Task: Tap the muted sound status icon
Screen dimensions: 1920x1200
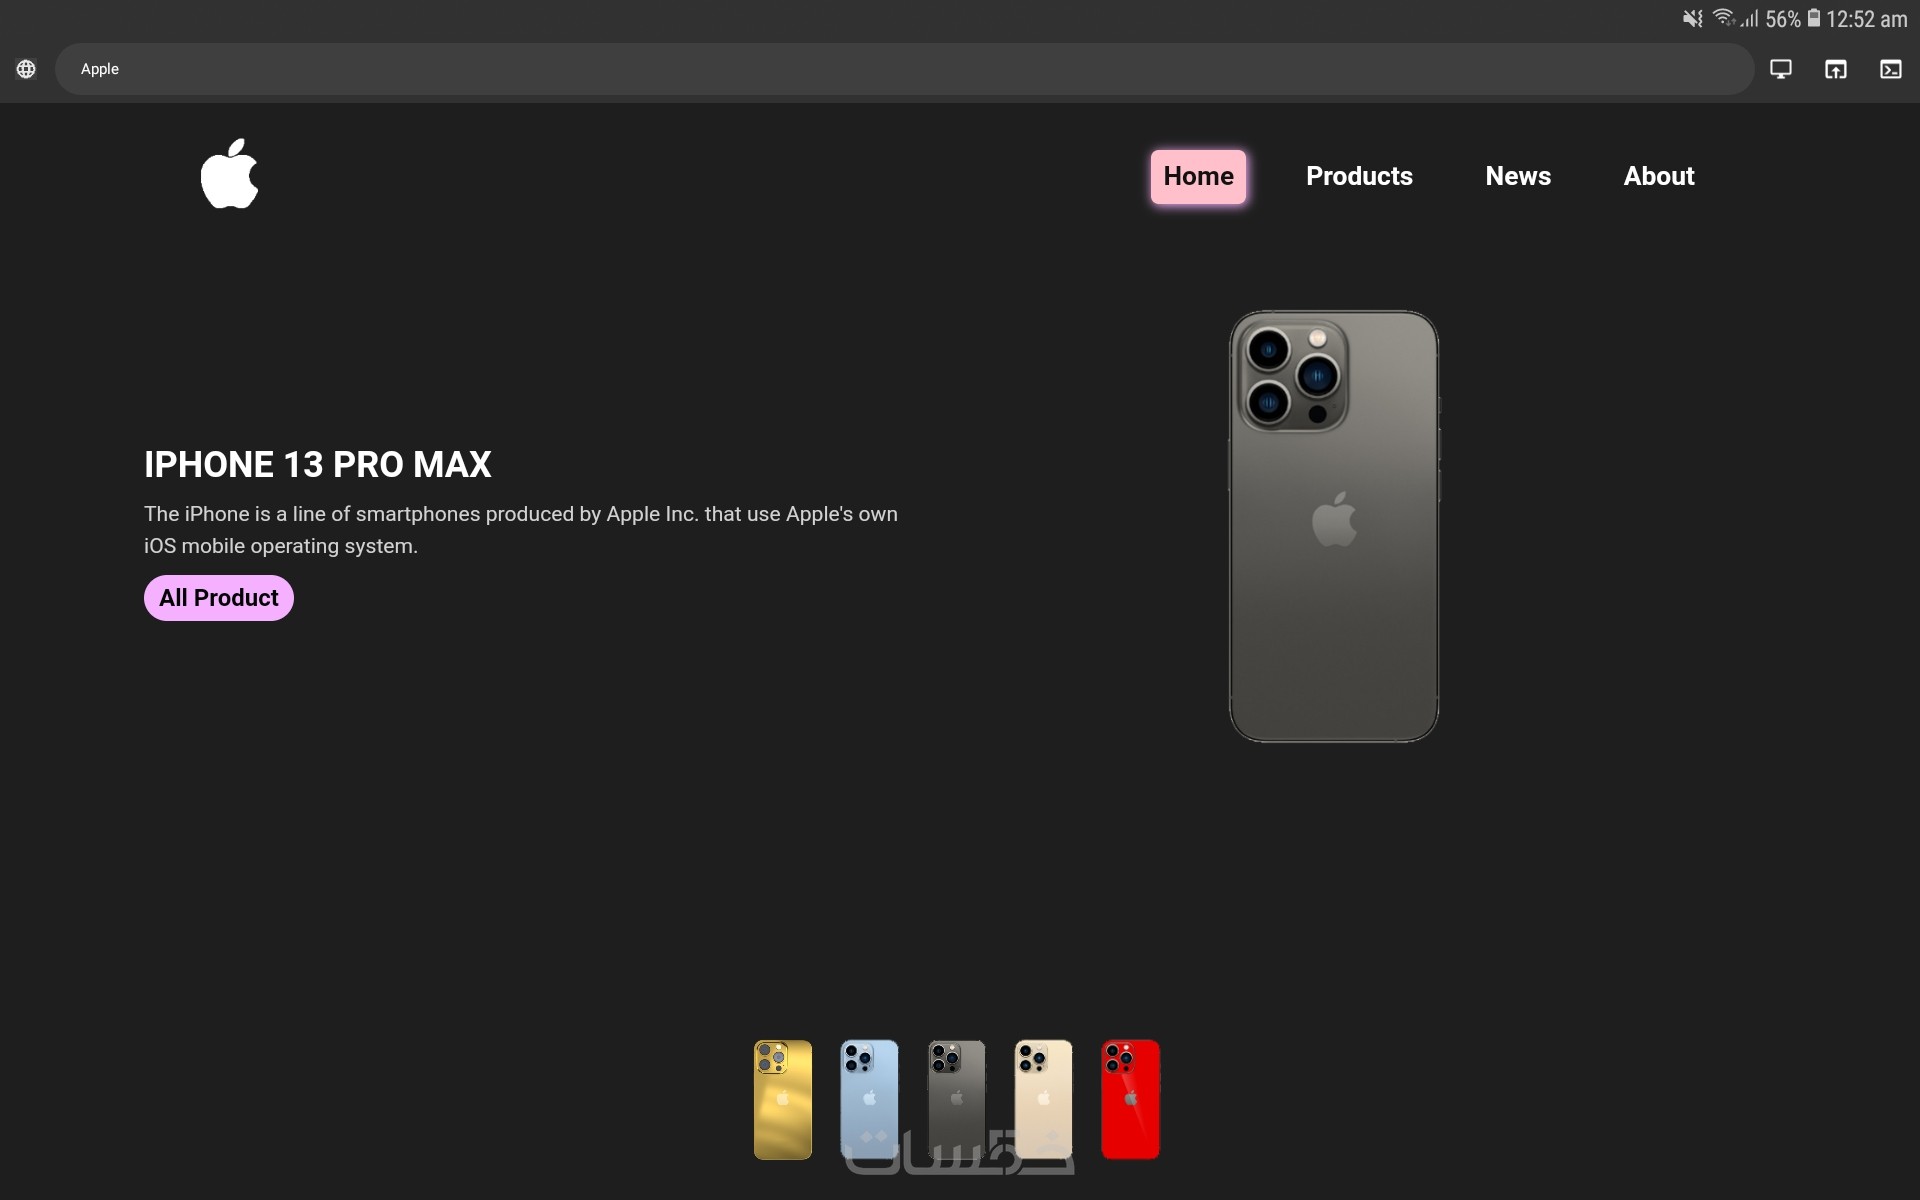Action: click(x=1692, y=18)
